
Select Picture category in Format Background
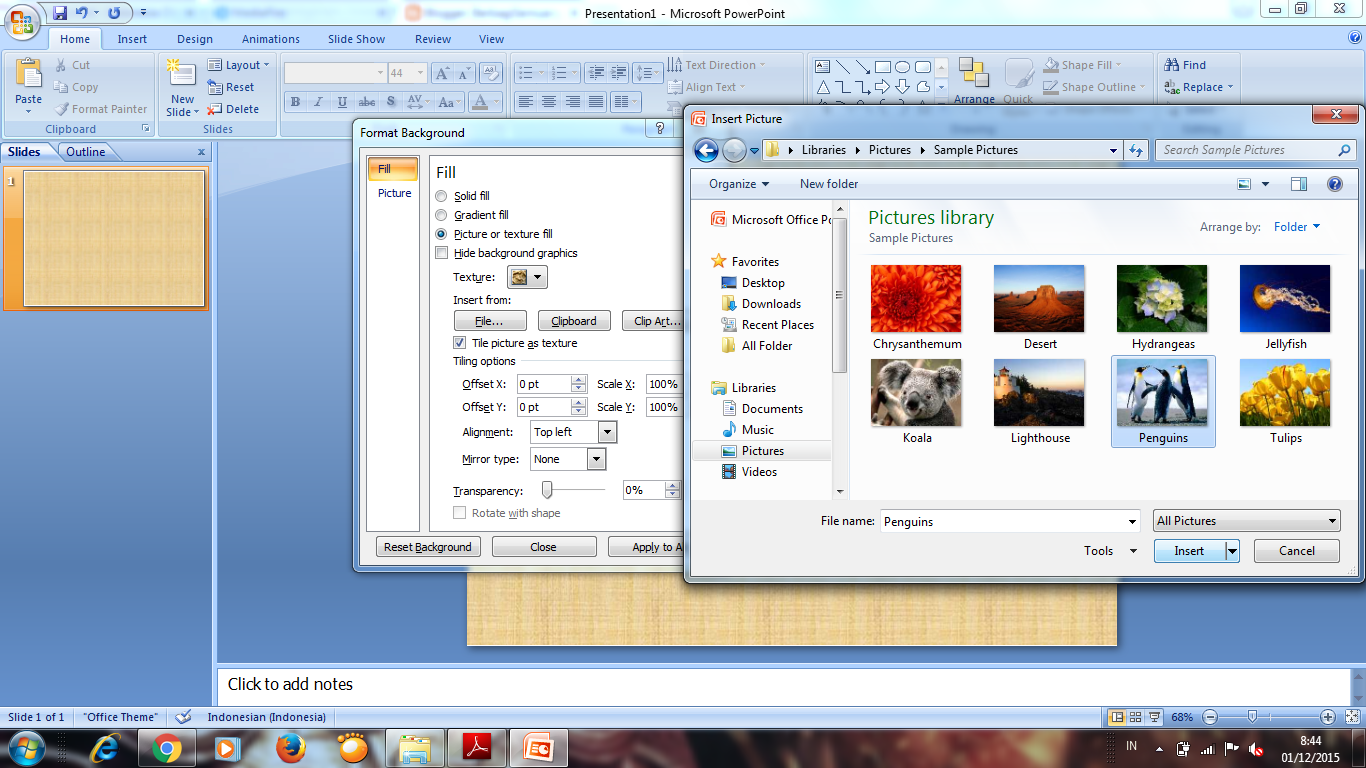(394, 193)
